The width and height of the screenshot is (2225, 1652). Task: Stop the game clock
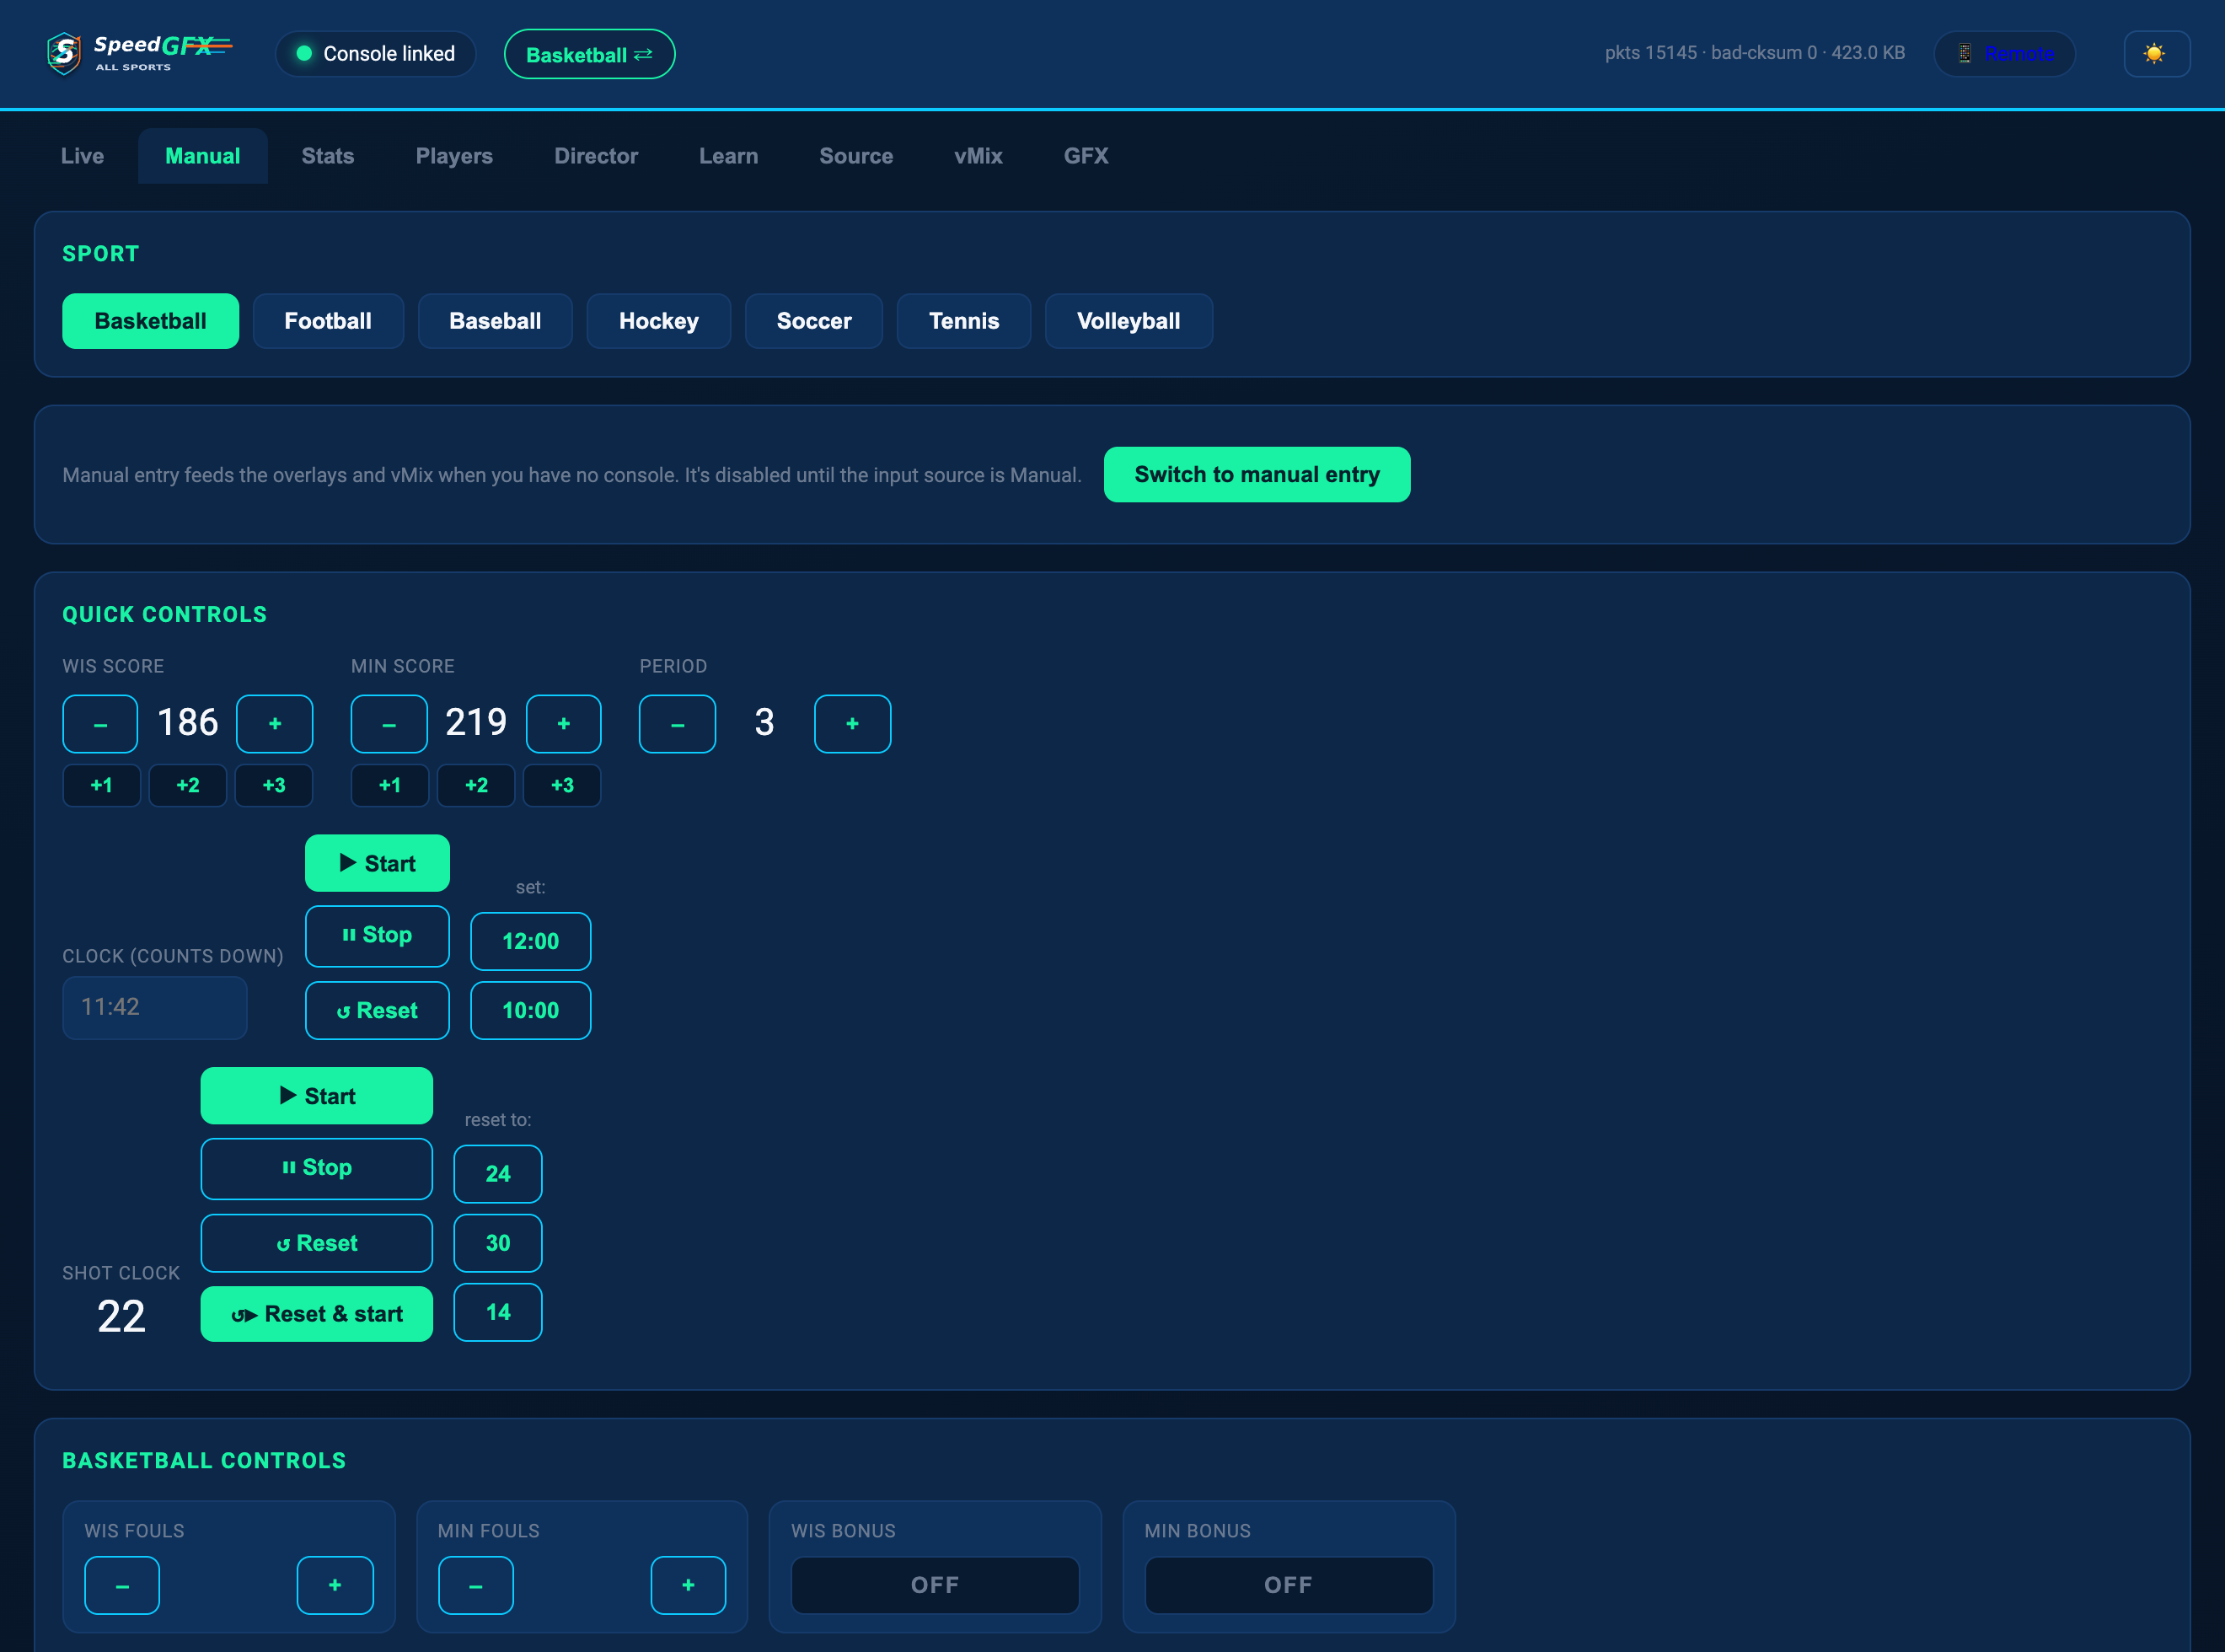[x=378, y=936]
